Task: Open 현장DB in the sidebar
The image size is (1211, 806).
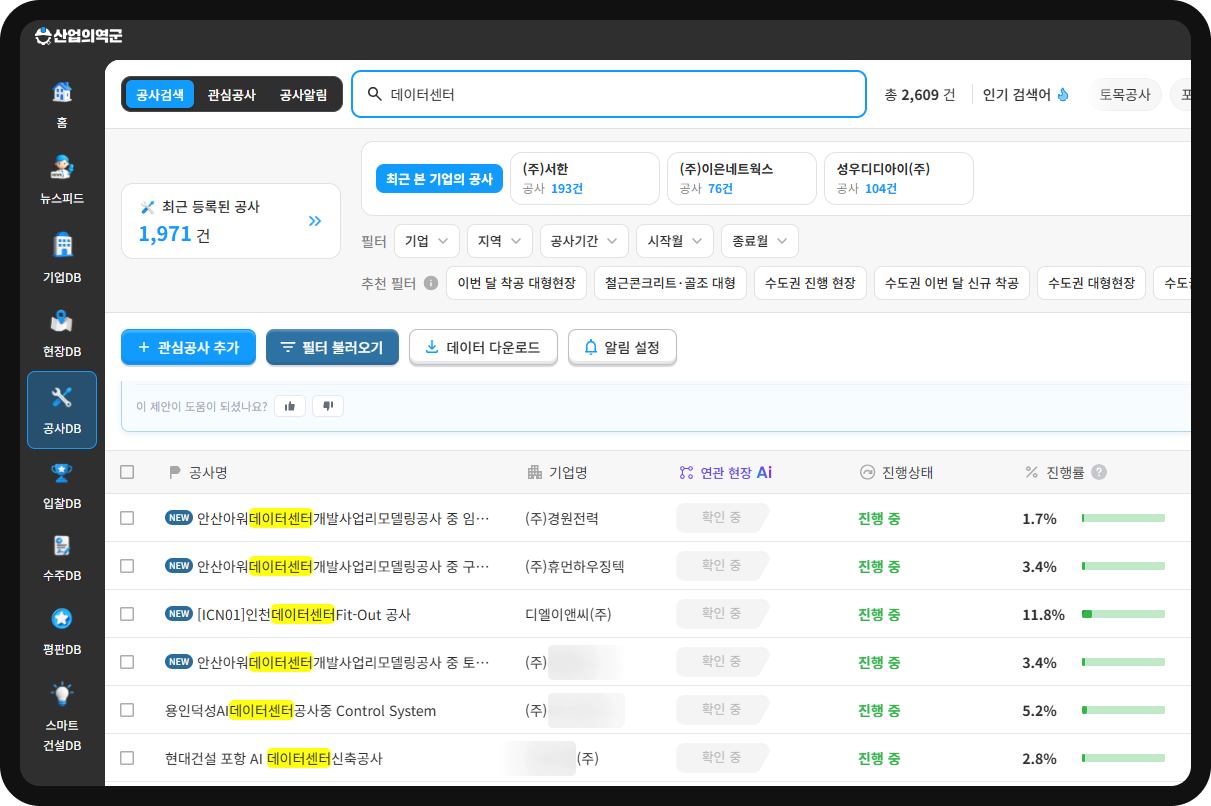Action: coord(62,334)
